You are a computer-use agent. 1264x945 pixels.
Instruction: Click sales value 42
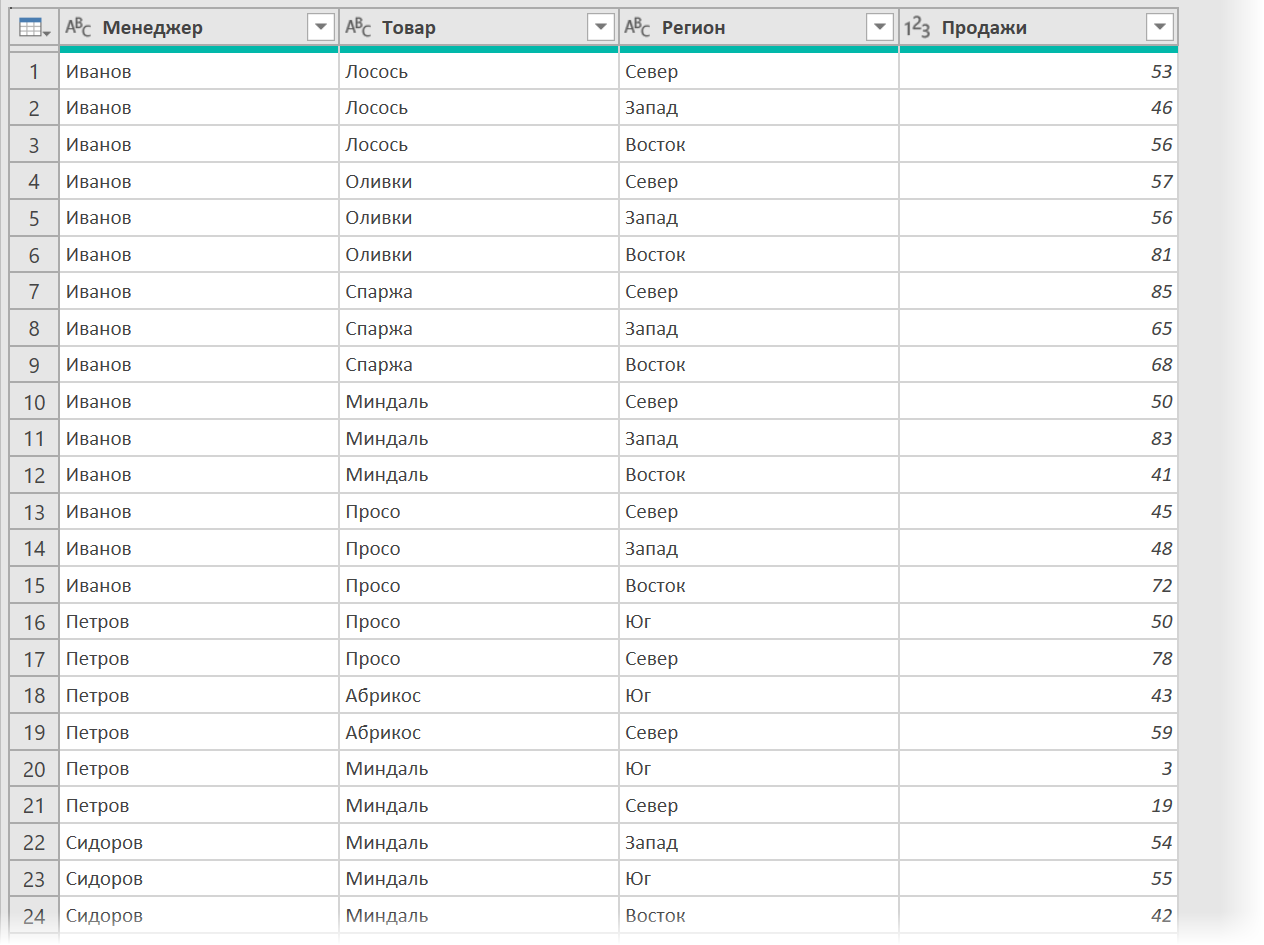coord(1038,916)
